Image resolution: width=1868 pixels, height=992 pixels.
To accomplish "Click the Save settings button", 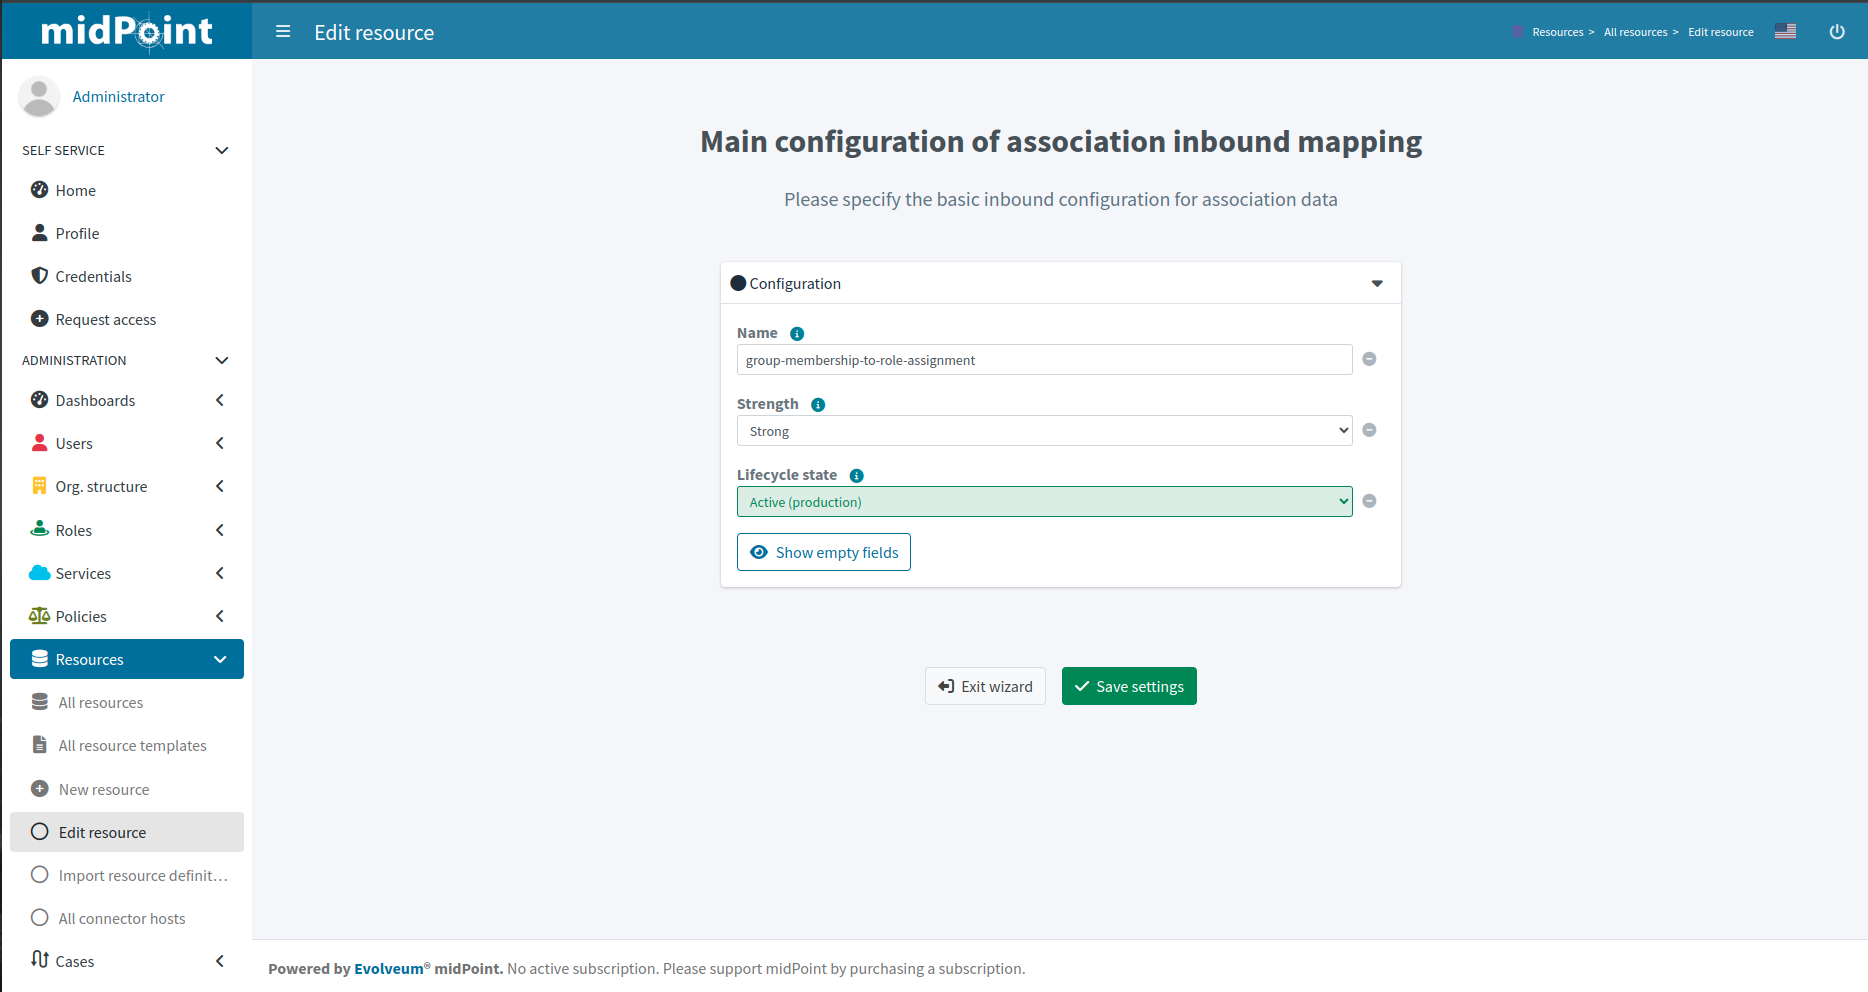I will pos(1128,686).
